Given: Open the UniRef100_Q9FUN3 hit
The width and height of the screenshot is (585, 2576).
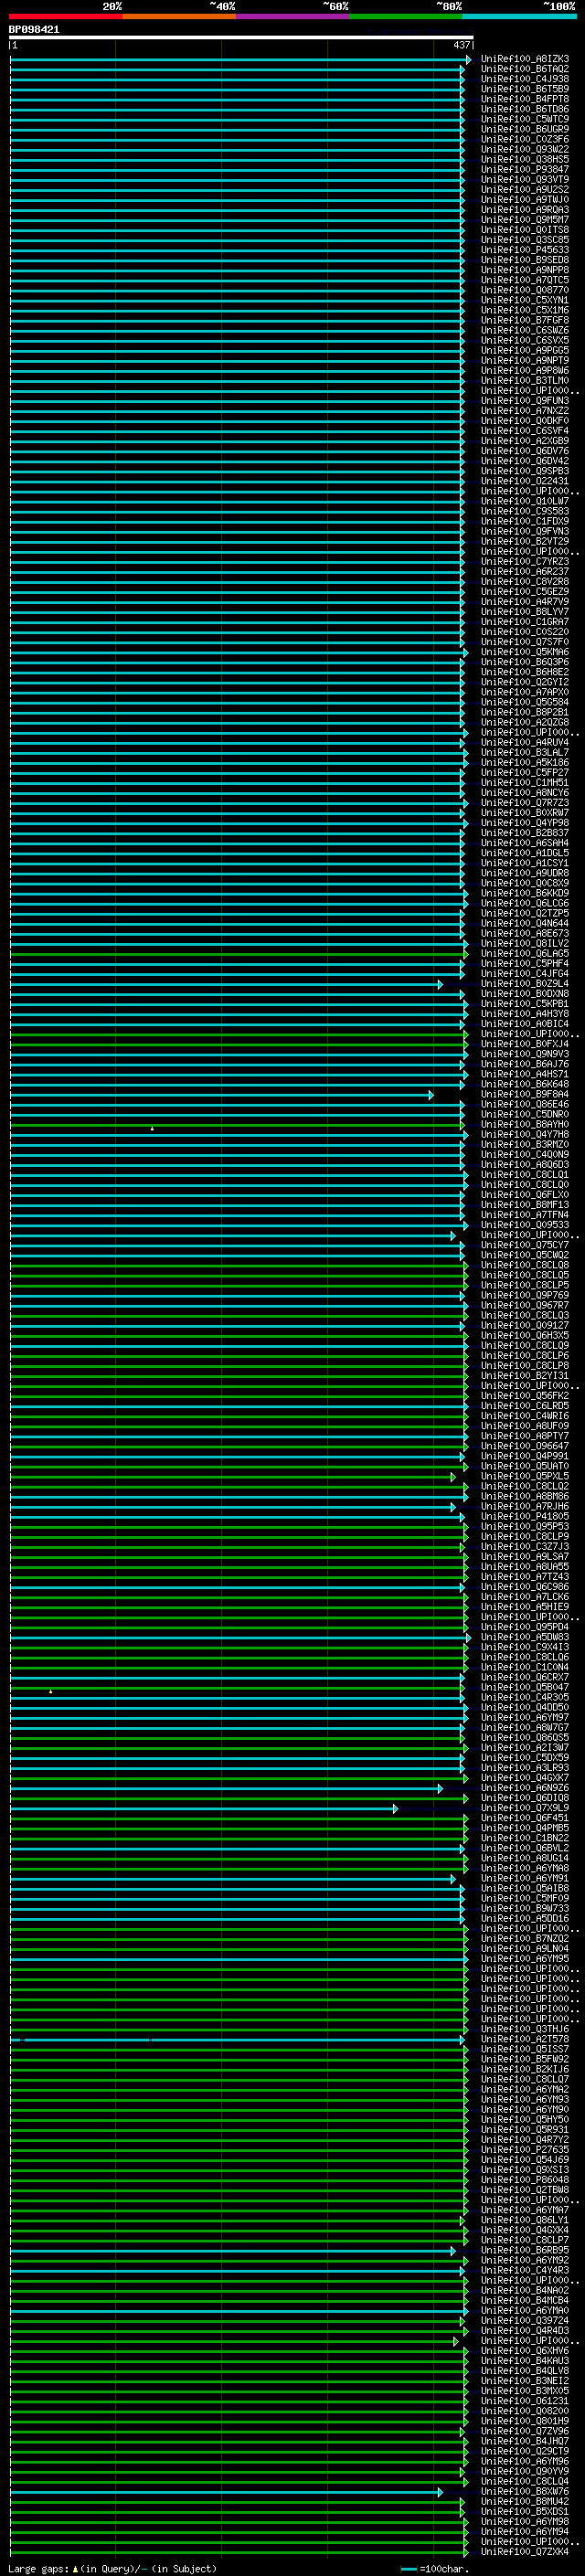Looking at the screenshot, I should 525,401.
